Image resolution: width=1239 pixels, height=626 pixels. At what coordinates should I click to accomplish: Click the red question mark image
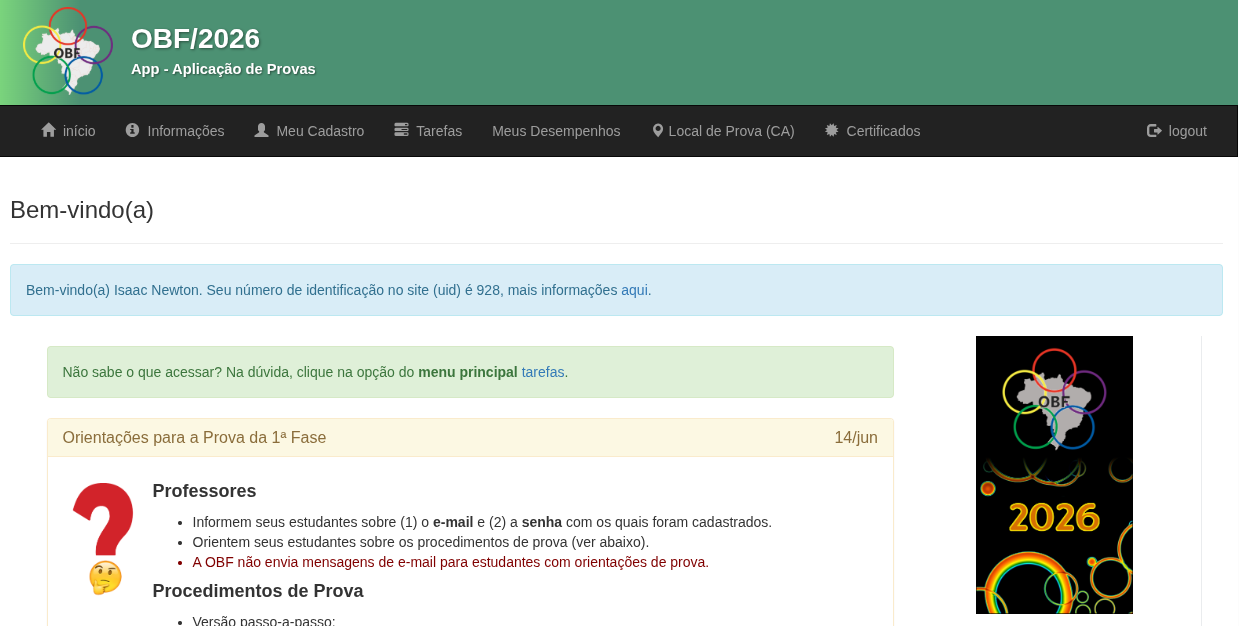104,518
